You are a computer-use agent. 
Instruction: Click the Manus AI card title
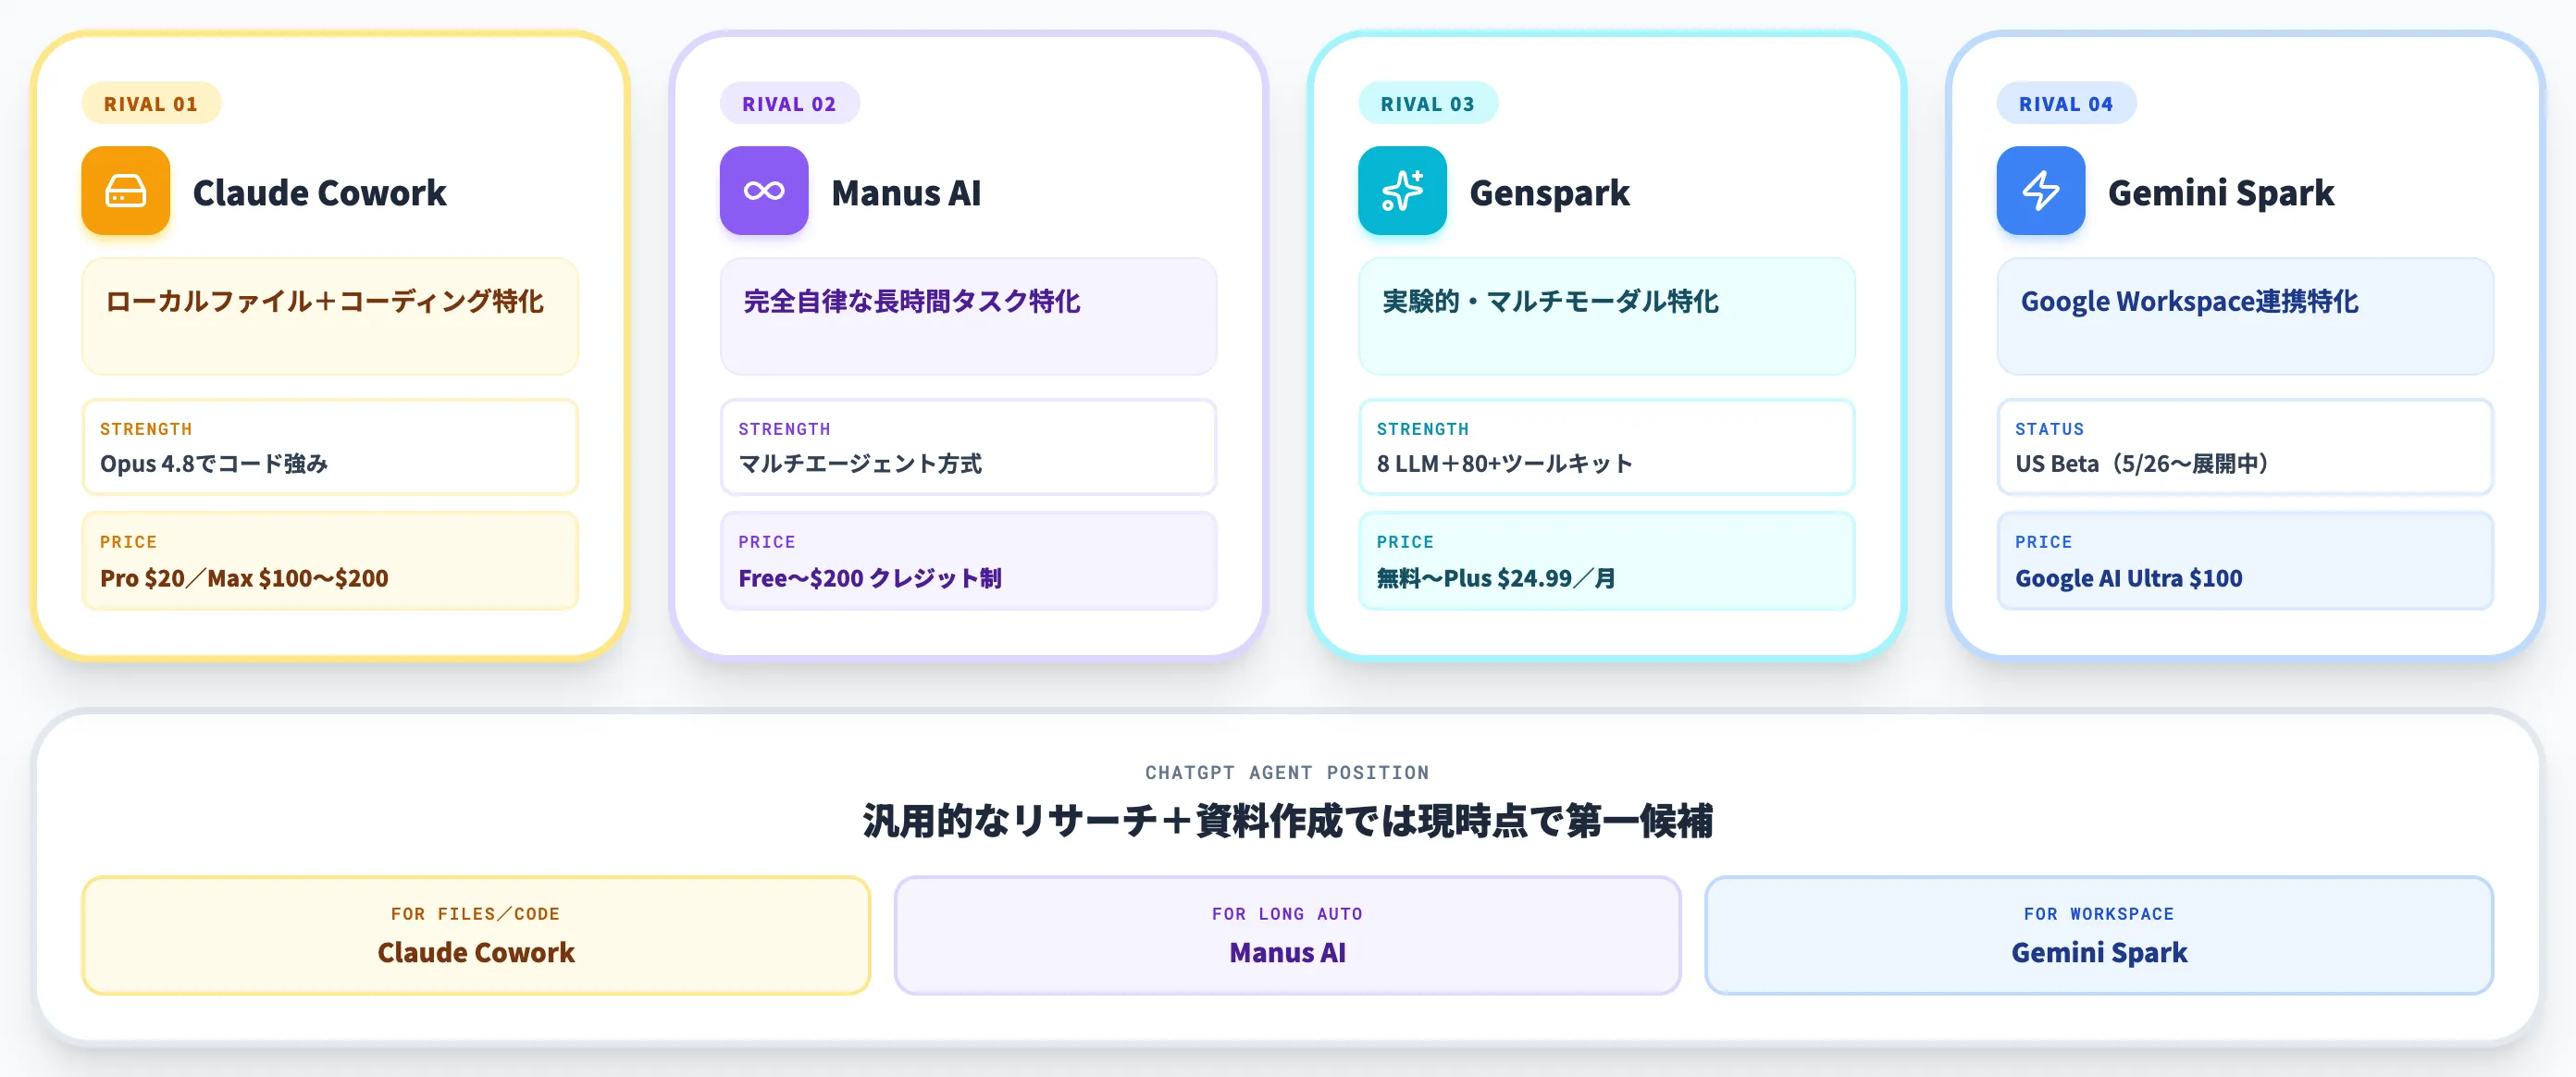click(x=906, y=192)
